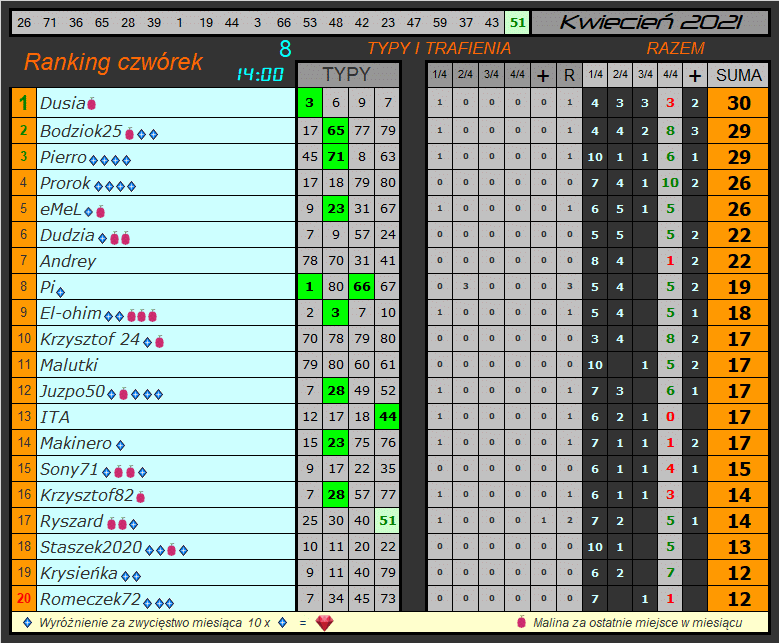This screenshot has width=779, height=643.
Task: Click red rank number 20 beside Romeczek72
Action: pyautogui.click(x=24, y=598)
